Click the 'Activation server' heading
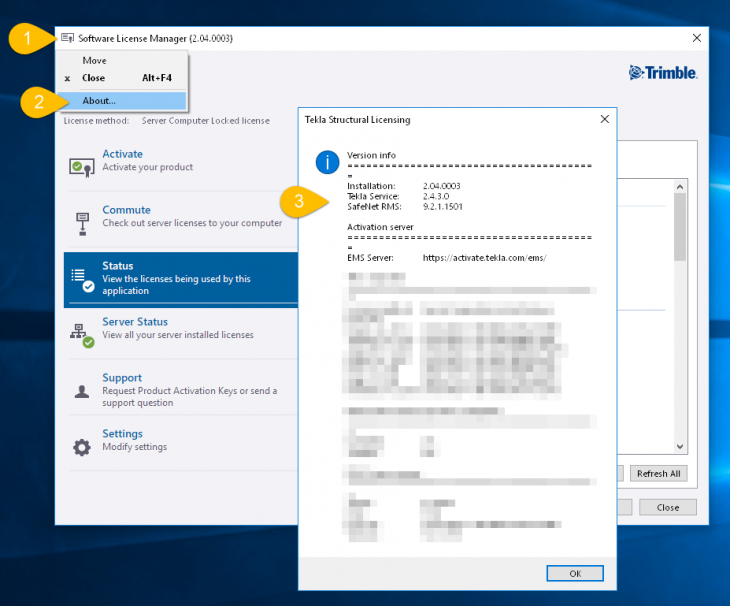This screenshot has width=730, height=606. (380, 227)
